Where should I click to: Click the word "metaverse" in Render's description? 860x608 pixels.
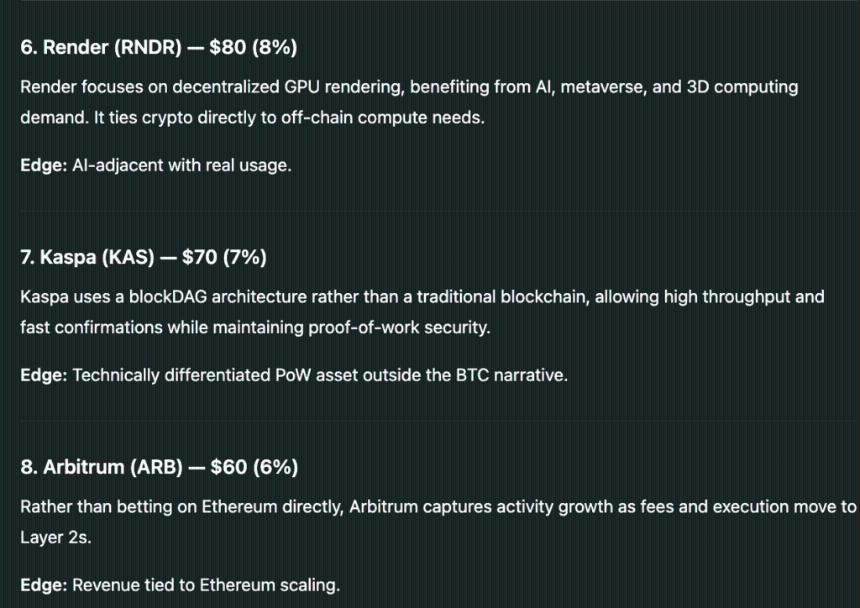tap(600, 87)
